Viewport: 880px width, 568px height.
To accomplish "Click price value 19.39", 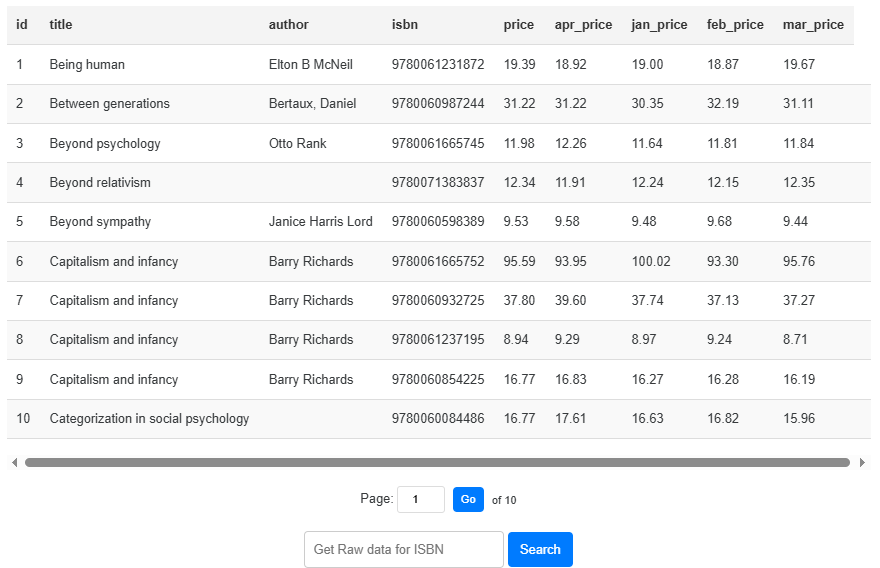I will (x=519, y=65).
